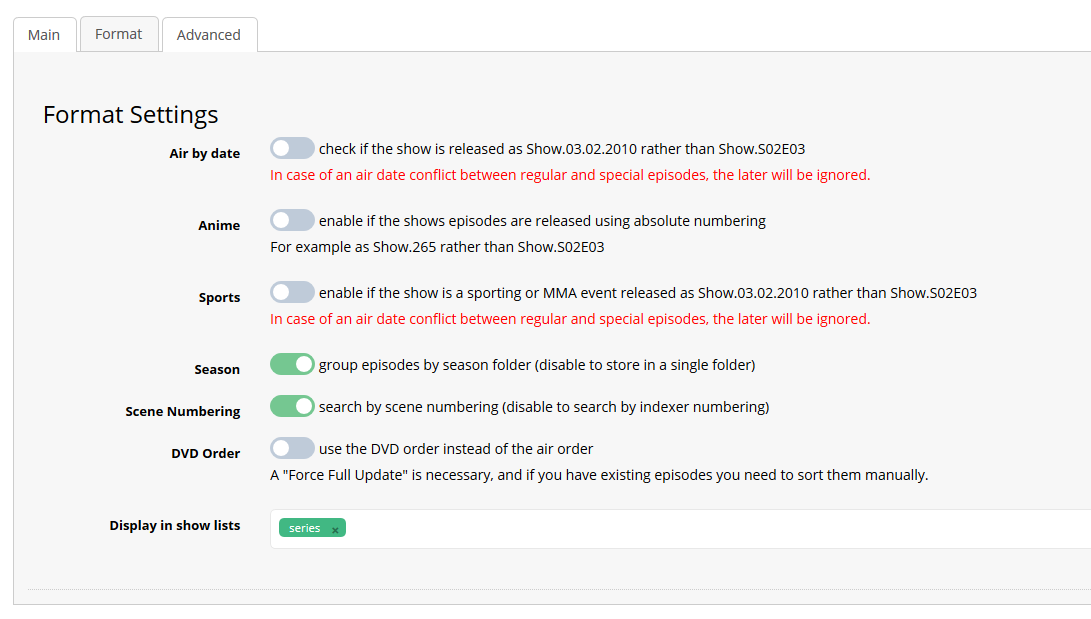Enable the Sports toggle

[291, 291]
